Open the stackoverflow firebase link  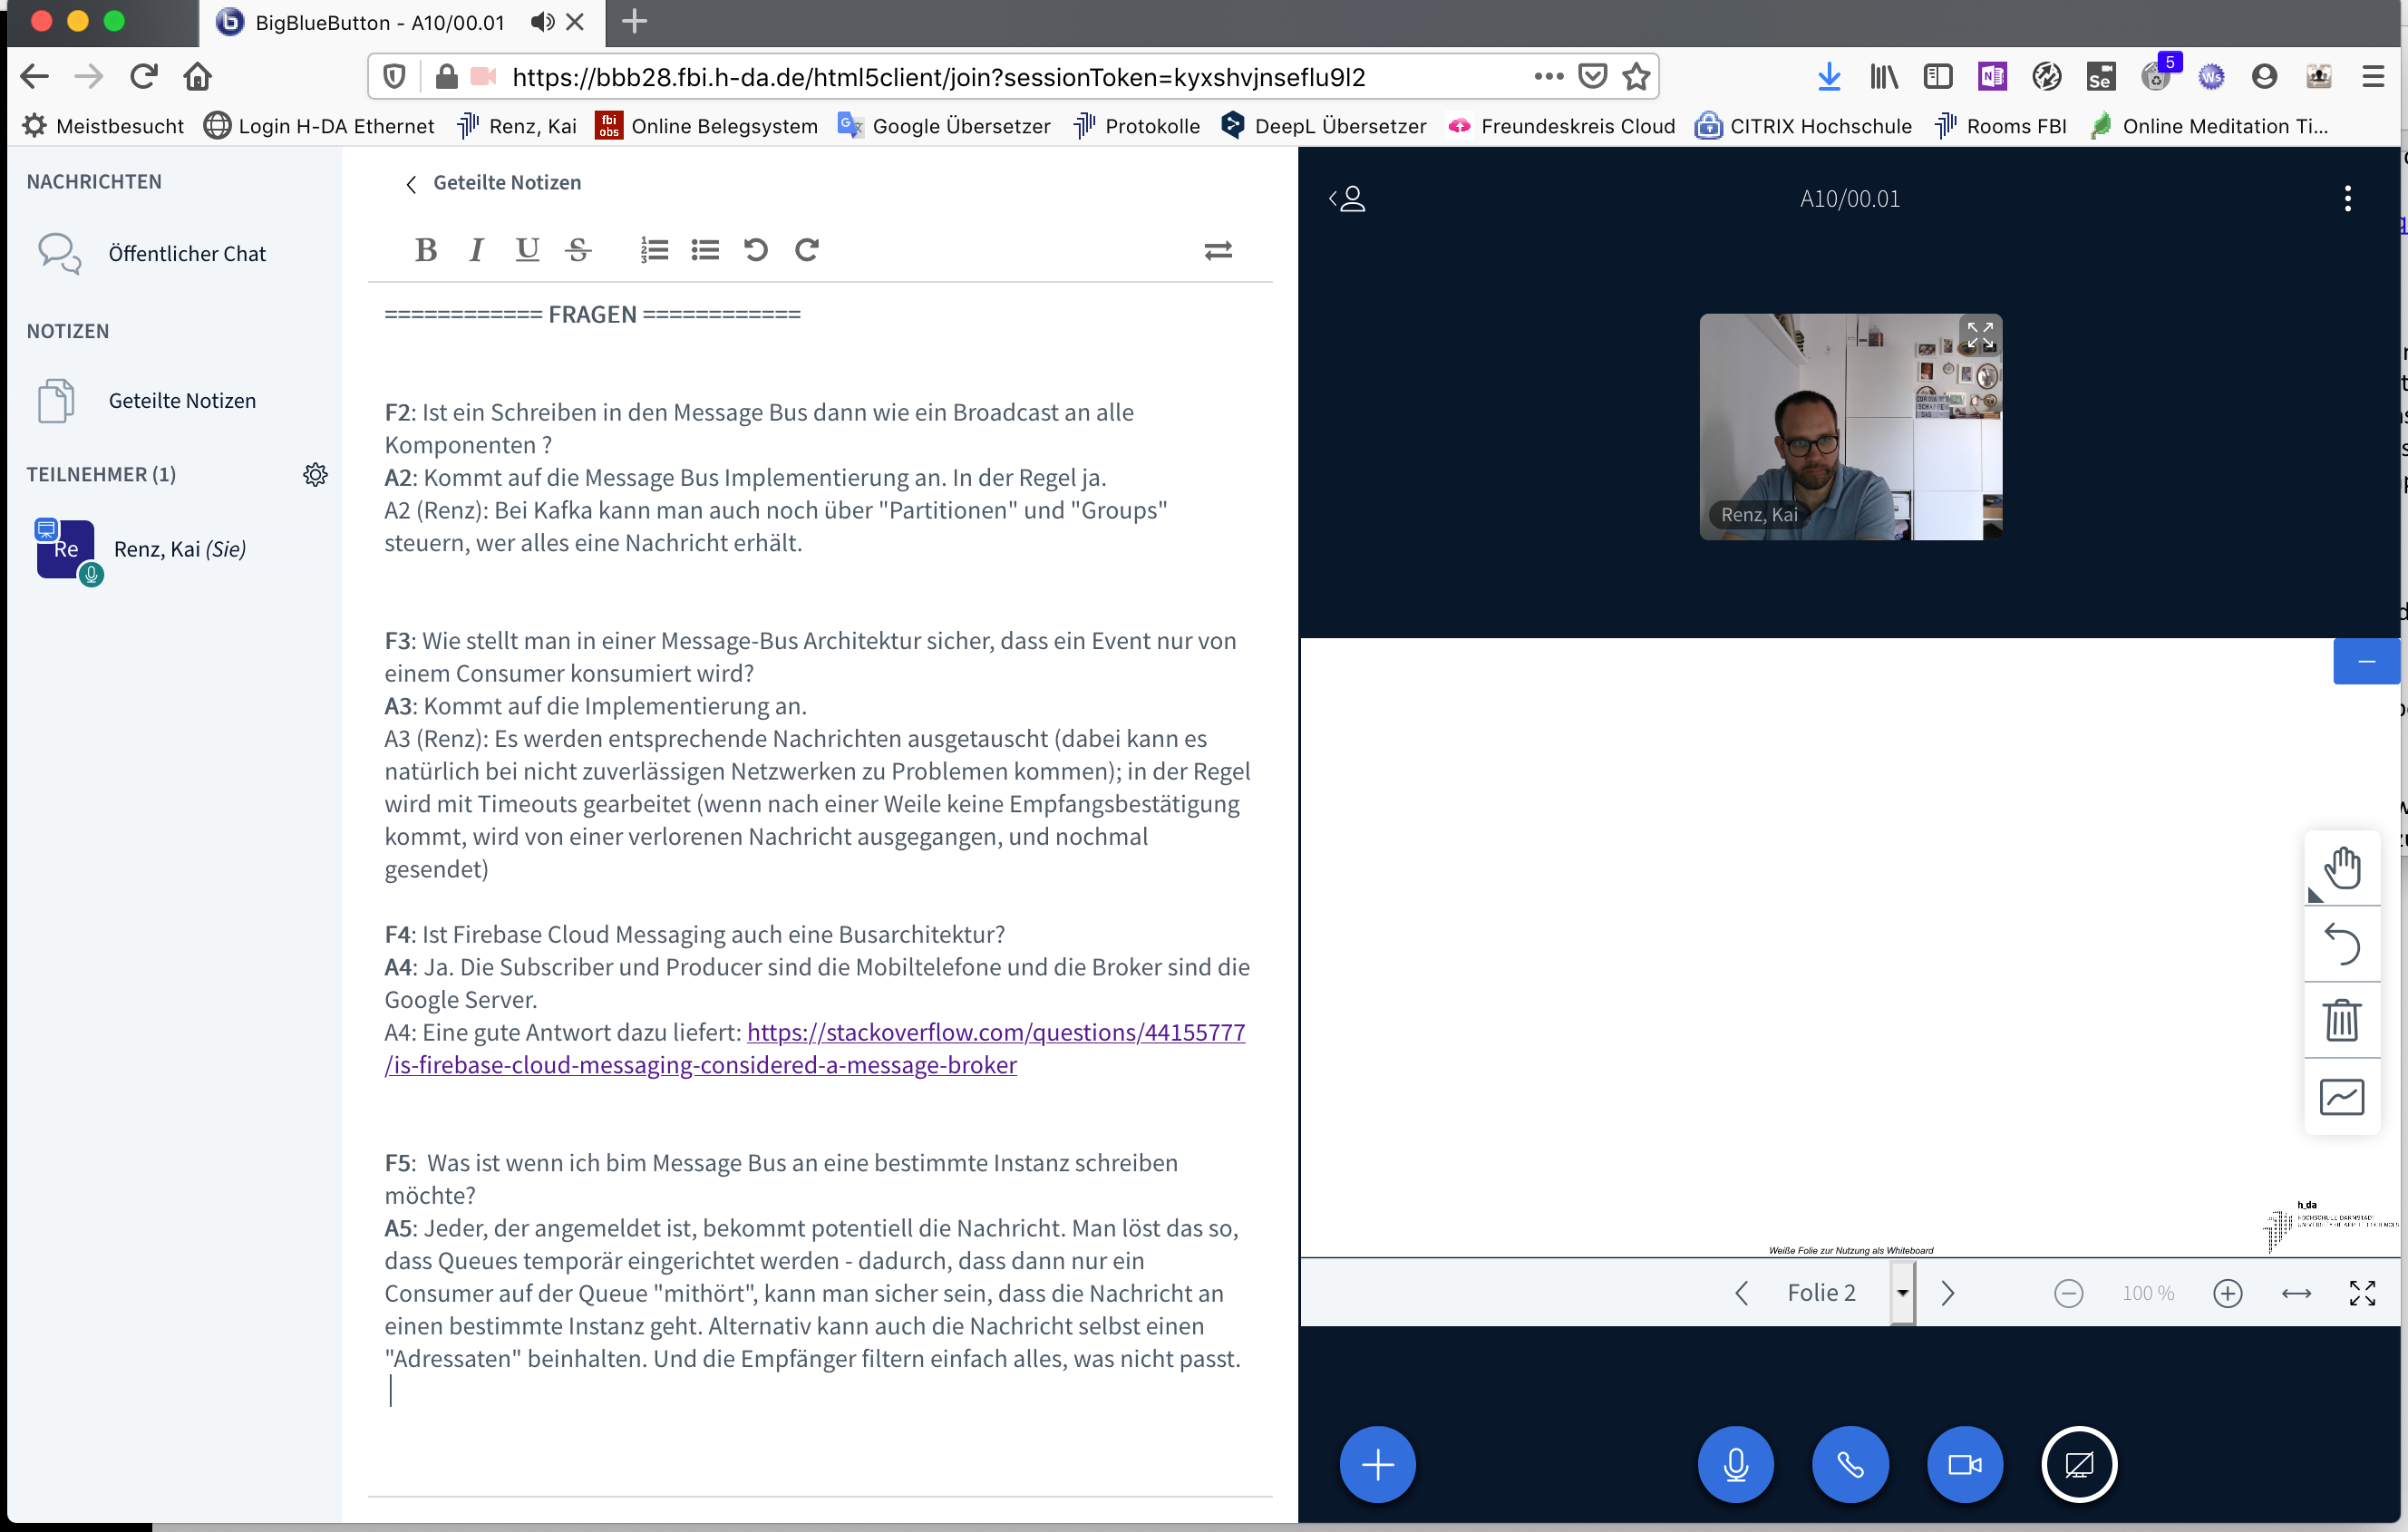[995, 1032]
